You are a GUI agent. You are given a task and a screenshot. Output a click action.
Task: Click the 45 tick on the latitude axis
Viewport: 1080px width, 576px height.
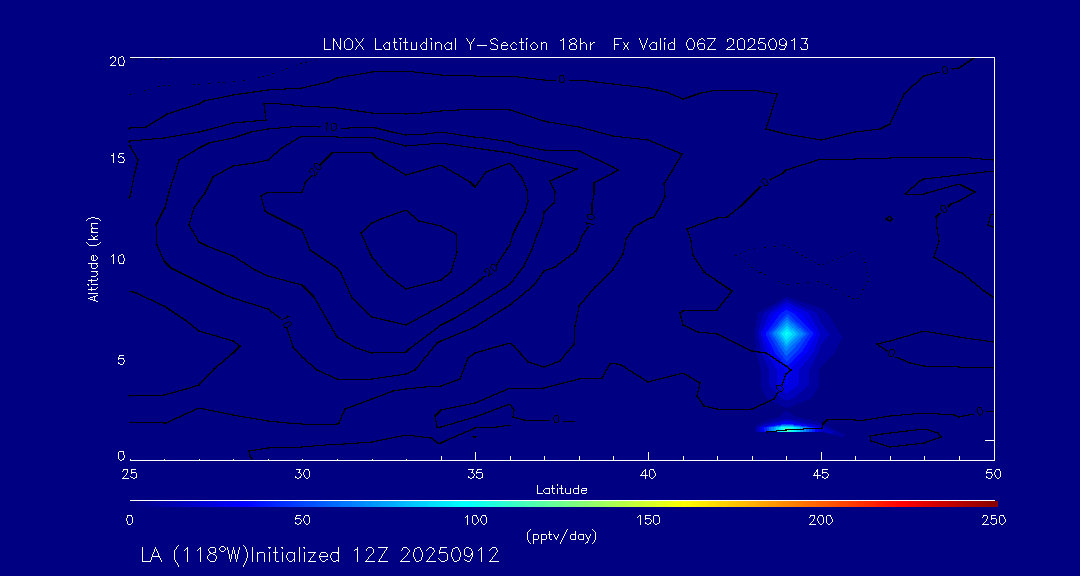(821, 472)
